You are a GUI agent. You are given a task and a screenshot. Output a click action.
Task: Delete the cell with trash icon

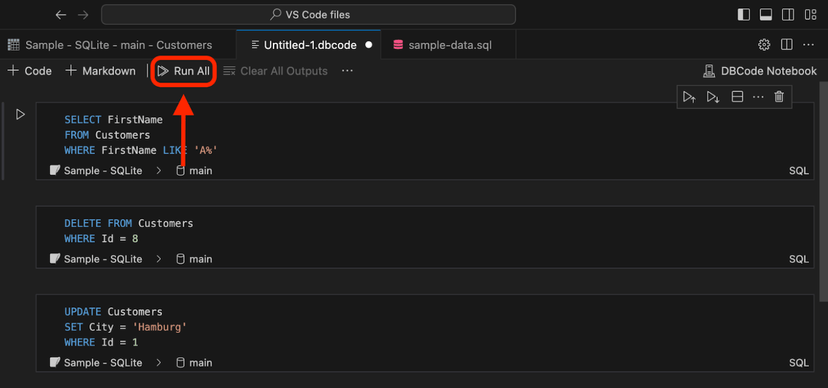coord(779,97)
